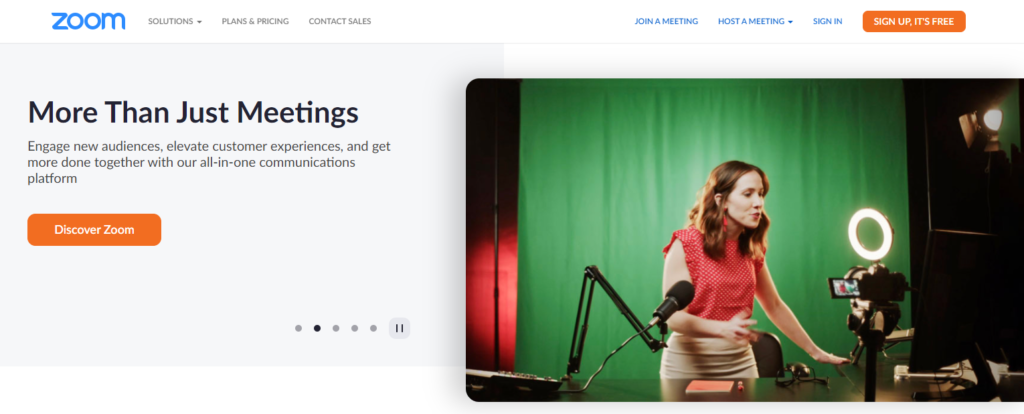Screen dimensions: 1024x414
Task: Open the Sign In link
Action: pos(827,21)
